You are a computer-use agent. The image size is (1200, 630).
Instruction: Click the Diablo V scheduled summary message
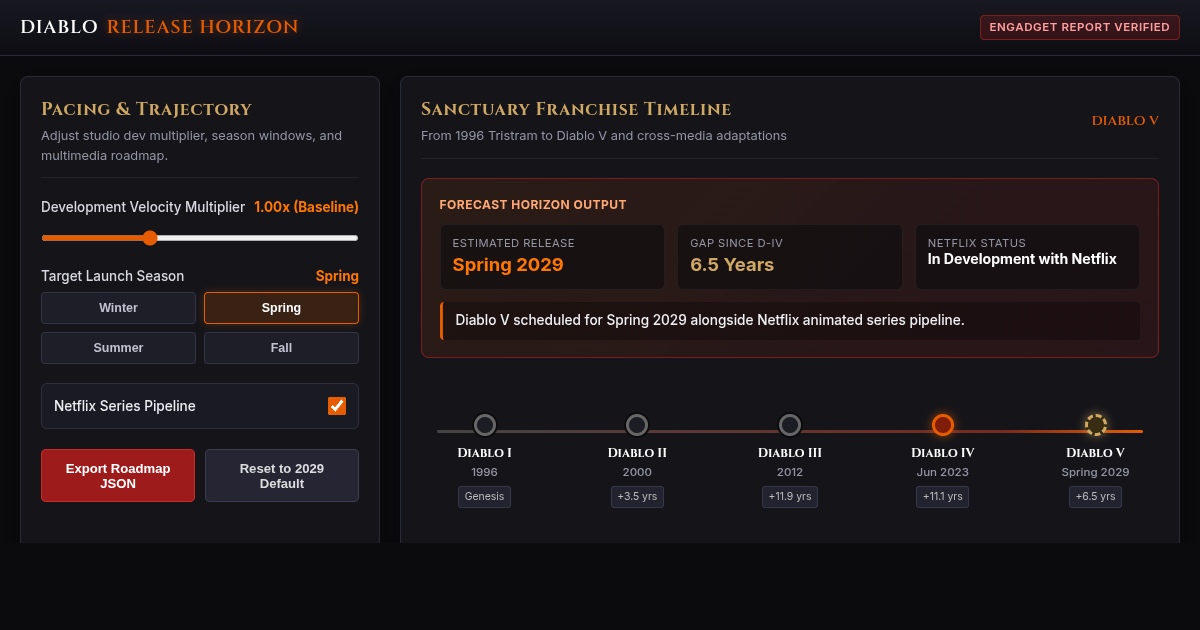tap(790, 321)
